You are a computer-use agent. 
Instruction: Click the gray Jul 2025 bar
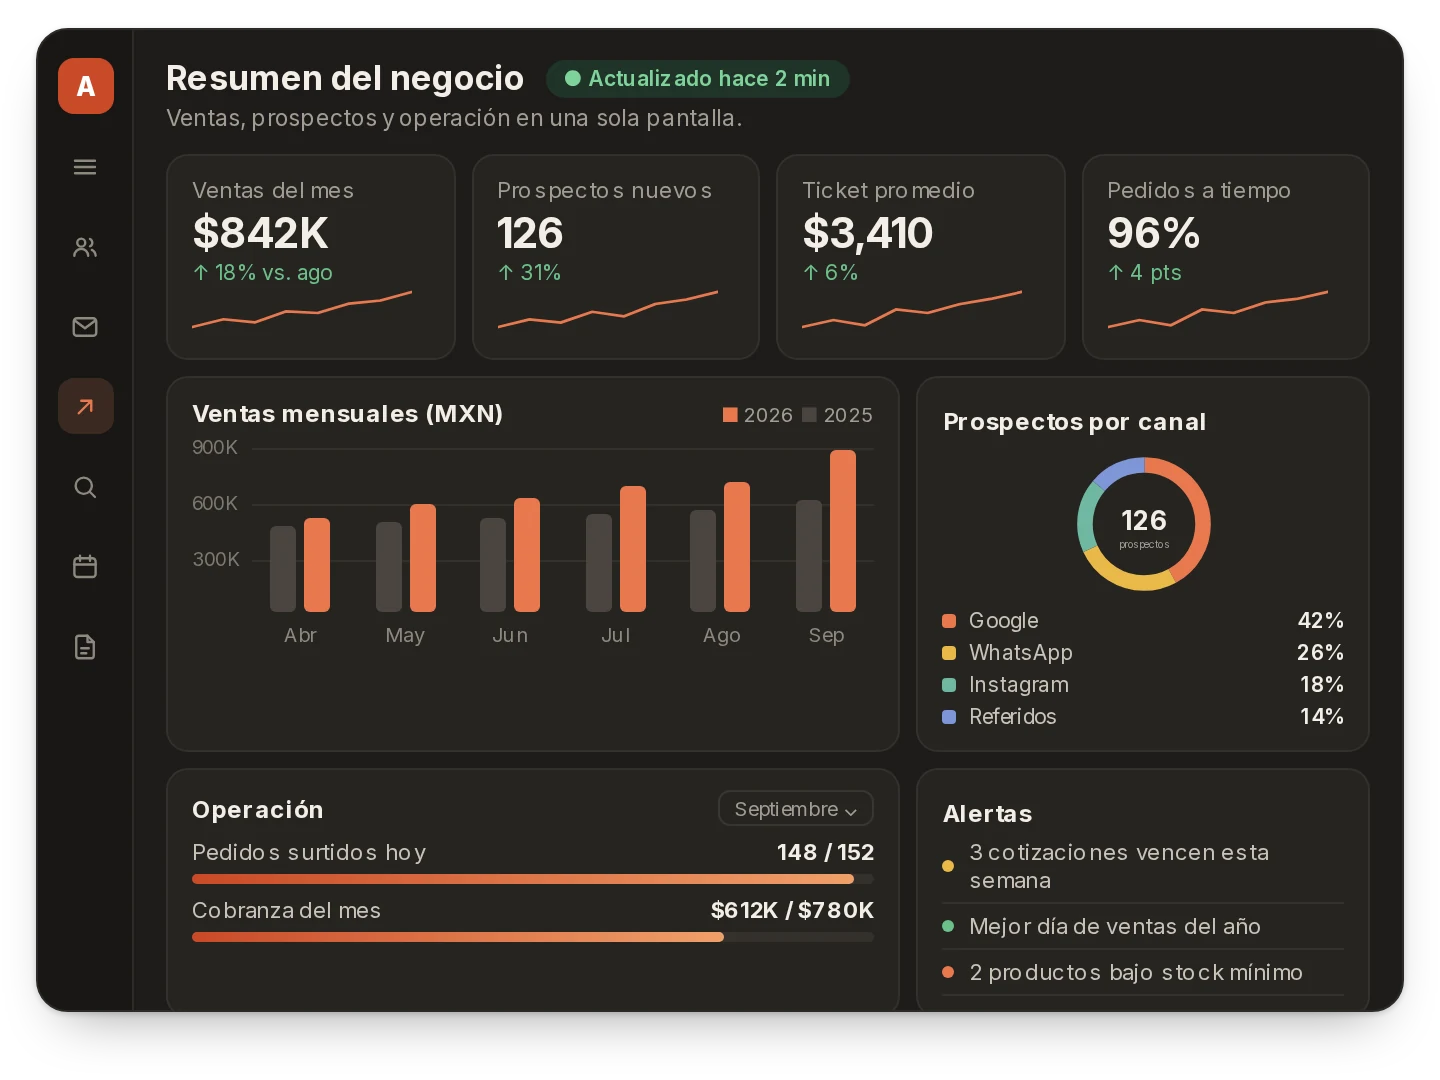tap(599, 563)
